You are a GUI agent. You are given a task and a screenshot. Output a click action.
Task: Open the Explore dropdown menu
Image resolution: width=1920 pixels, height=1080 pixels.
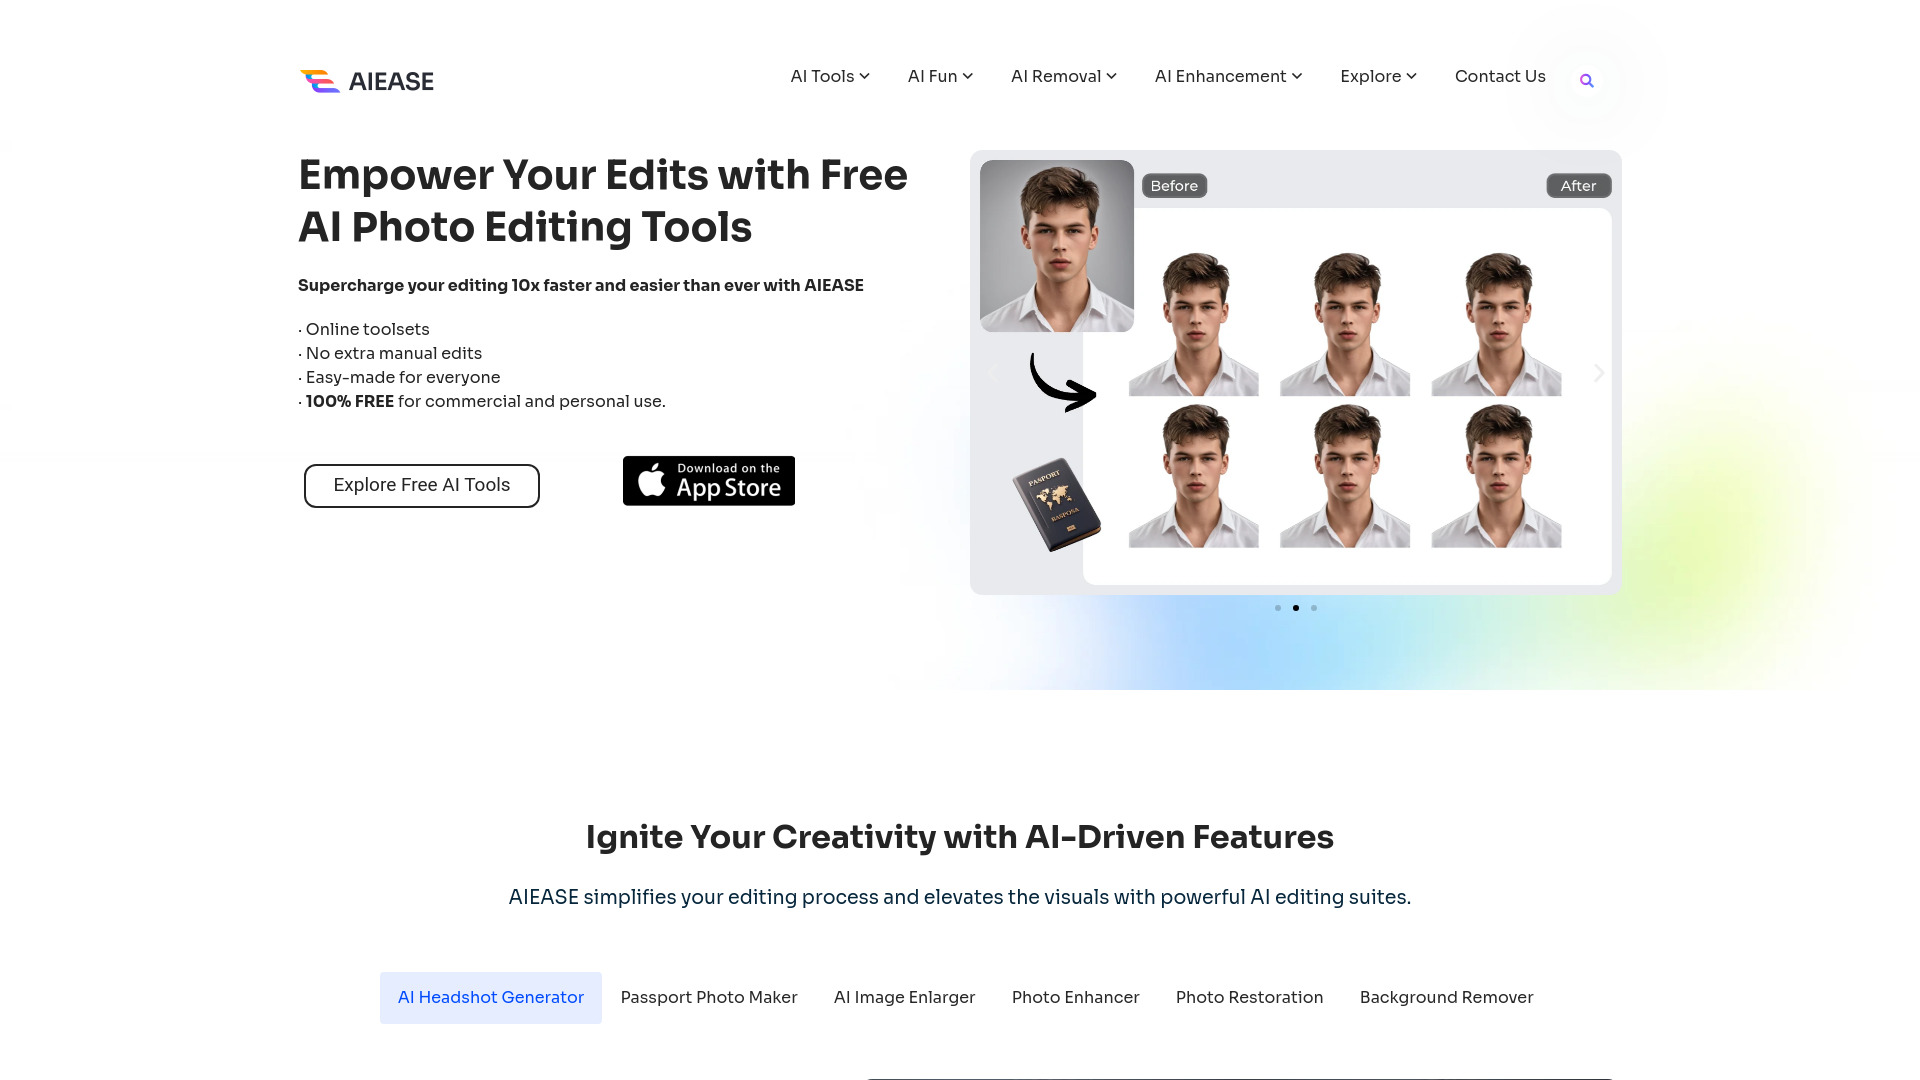[x=1378, y=76]
